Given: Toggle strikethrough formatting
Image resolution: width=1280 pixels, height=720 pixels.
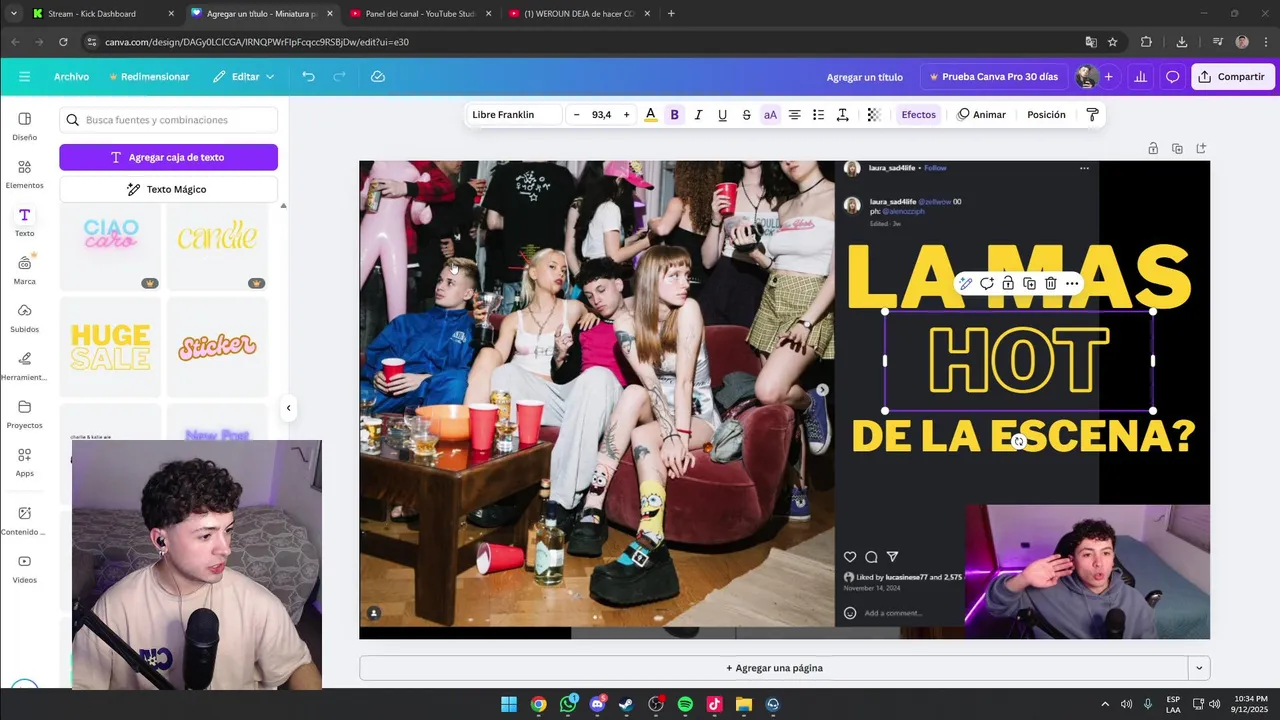Looking at the screenshot, I should [x=746, y=115].
